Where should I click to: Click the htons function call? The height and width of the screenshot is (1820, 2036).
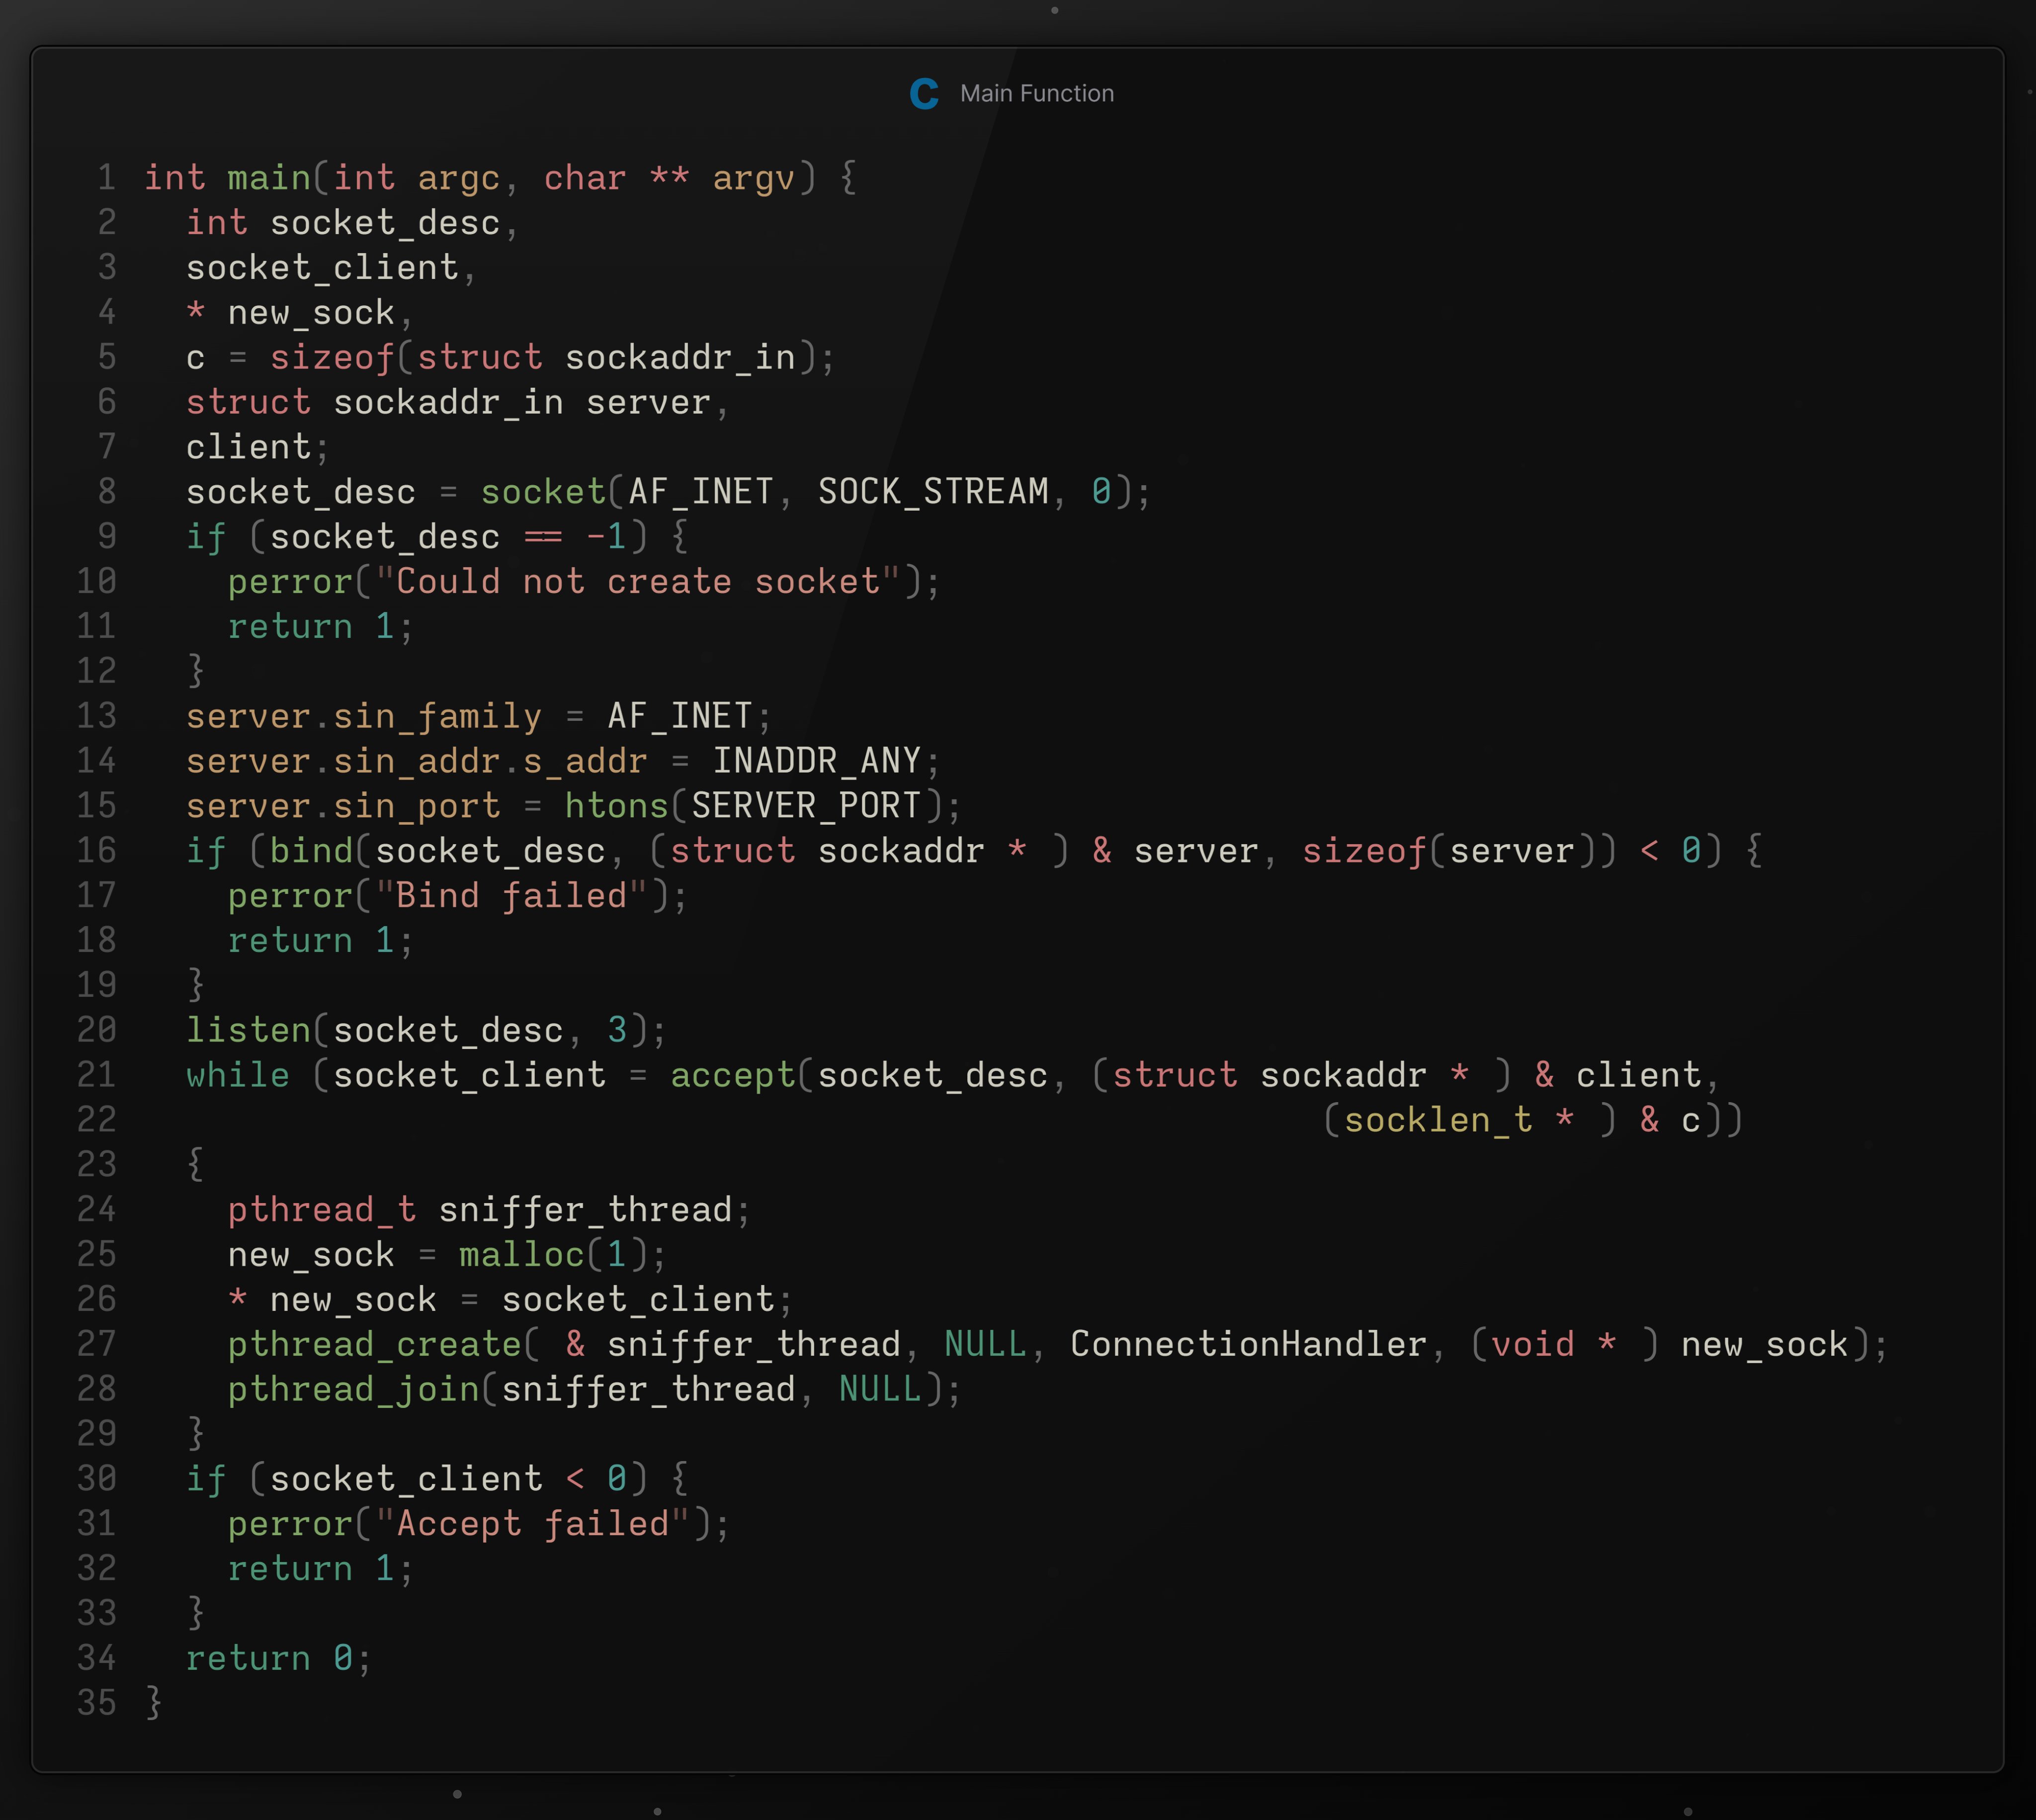point(616,806)
